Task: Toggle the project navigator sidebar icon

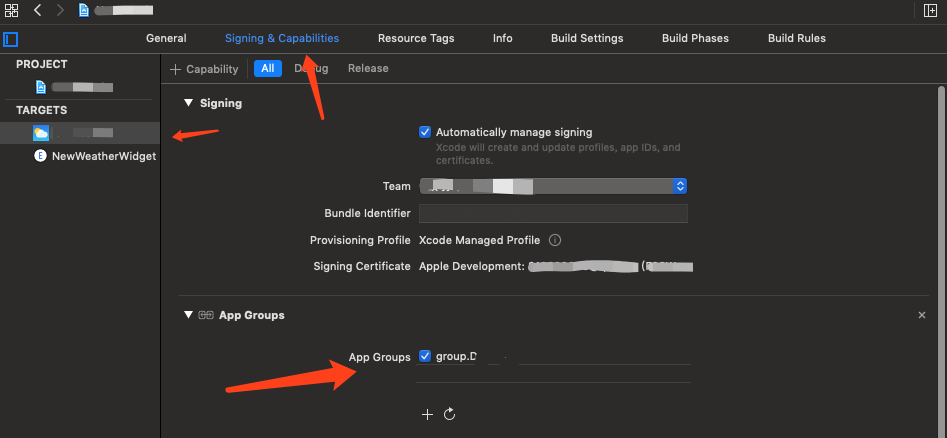Action: pyautogui.click(x=11, y=40)
